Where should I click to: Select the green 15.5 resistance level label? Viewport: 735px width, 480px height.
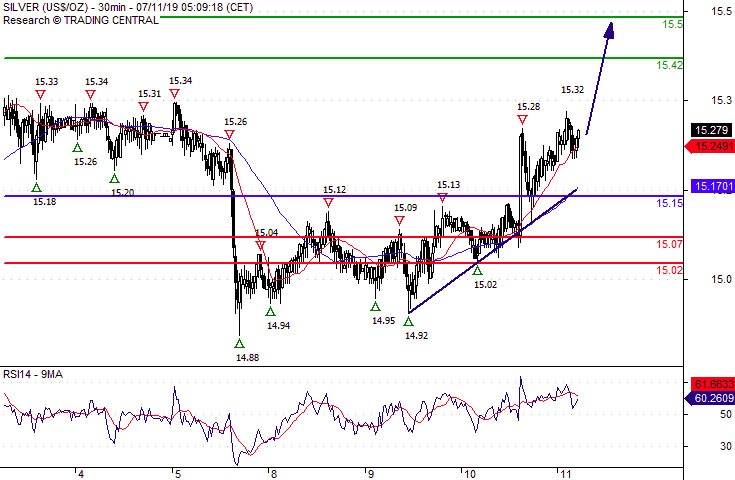point(672,24)
